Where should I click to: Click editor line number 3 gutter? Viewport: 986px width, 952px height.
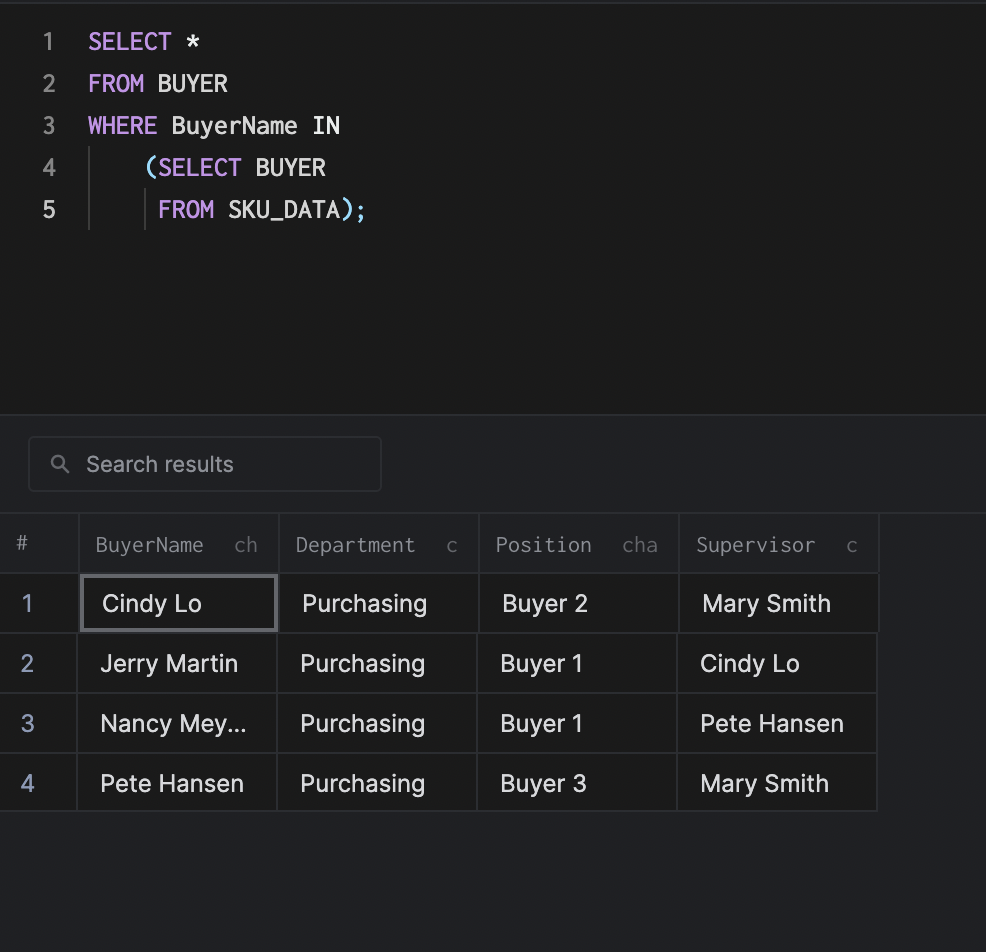(x=49, y=126)
